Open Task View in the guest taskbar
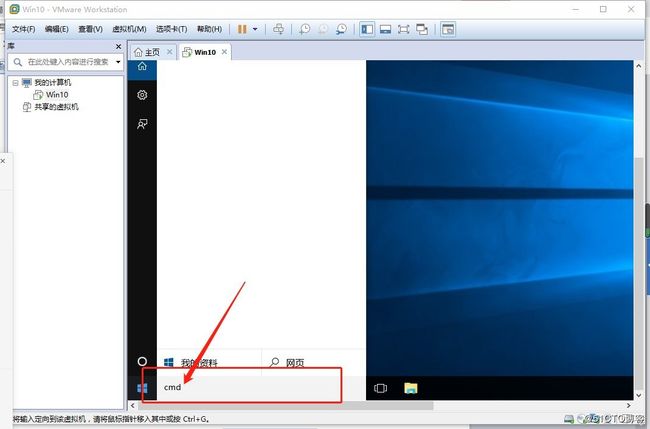650x429 pixels. pyautogui.click(x=380, y=388)
